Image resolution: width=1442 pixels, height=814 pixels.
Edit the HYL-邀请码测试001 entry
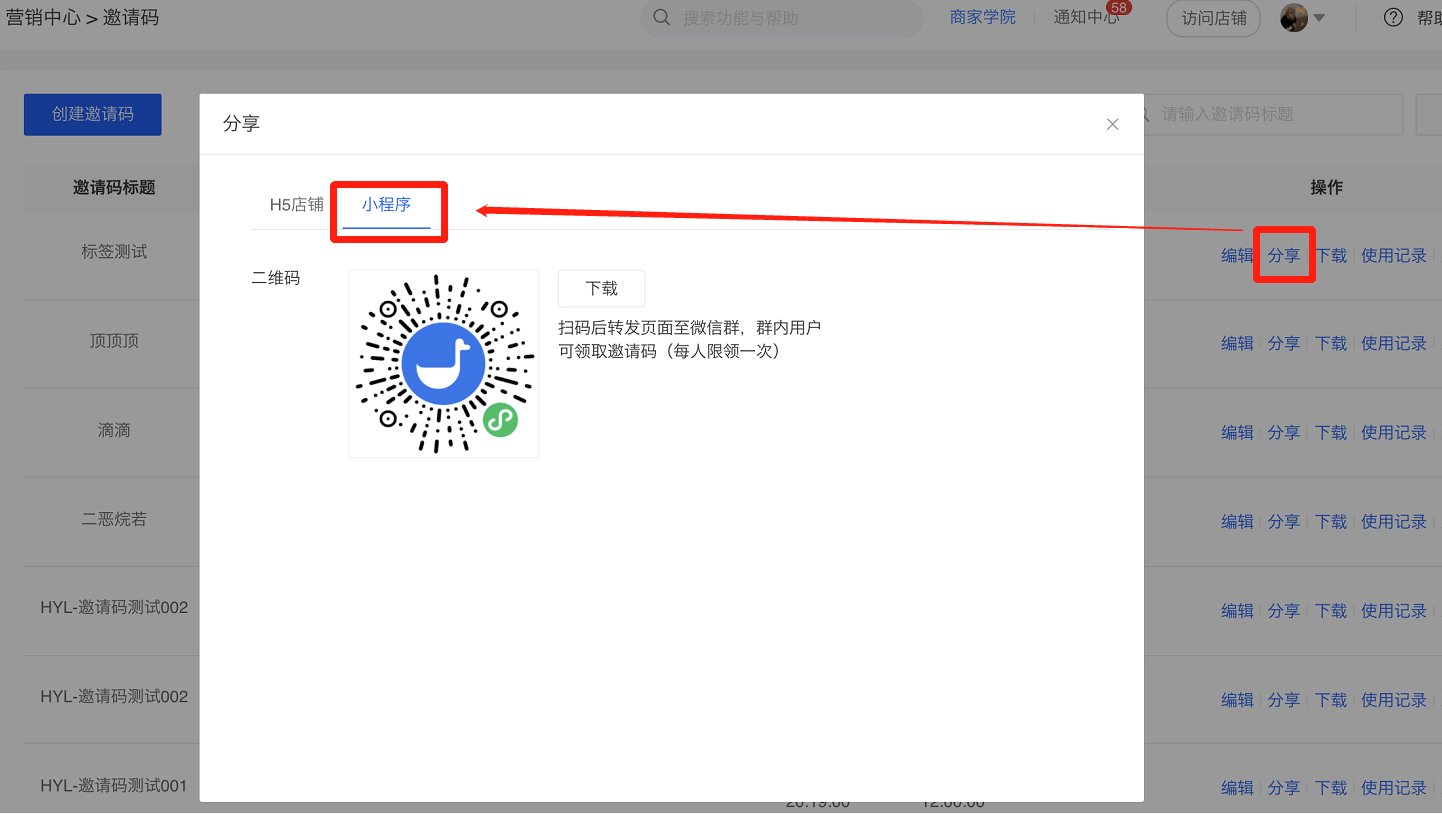[x=1237, y=787]
